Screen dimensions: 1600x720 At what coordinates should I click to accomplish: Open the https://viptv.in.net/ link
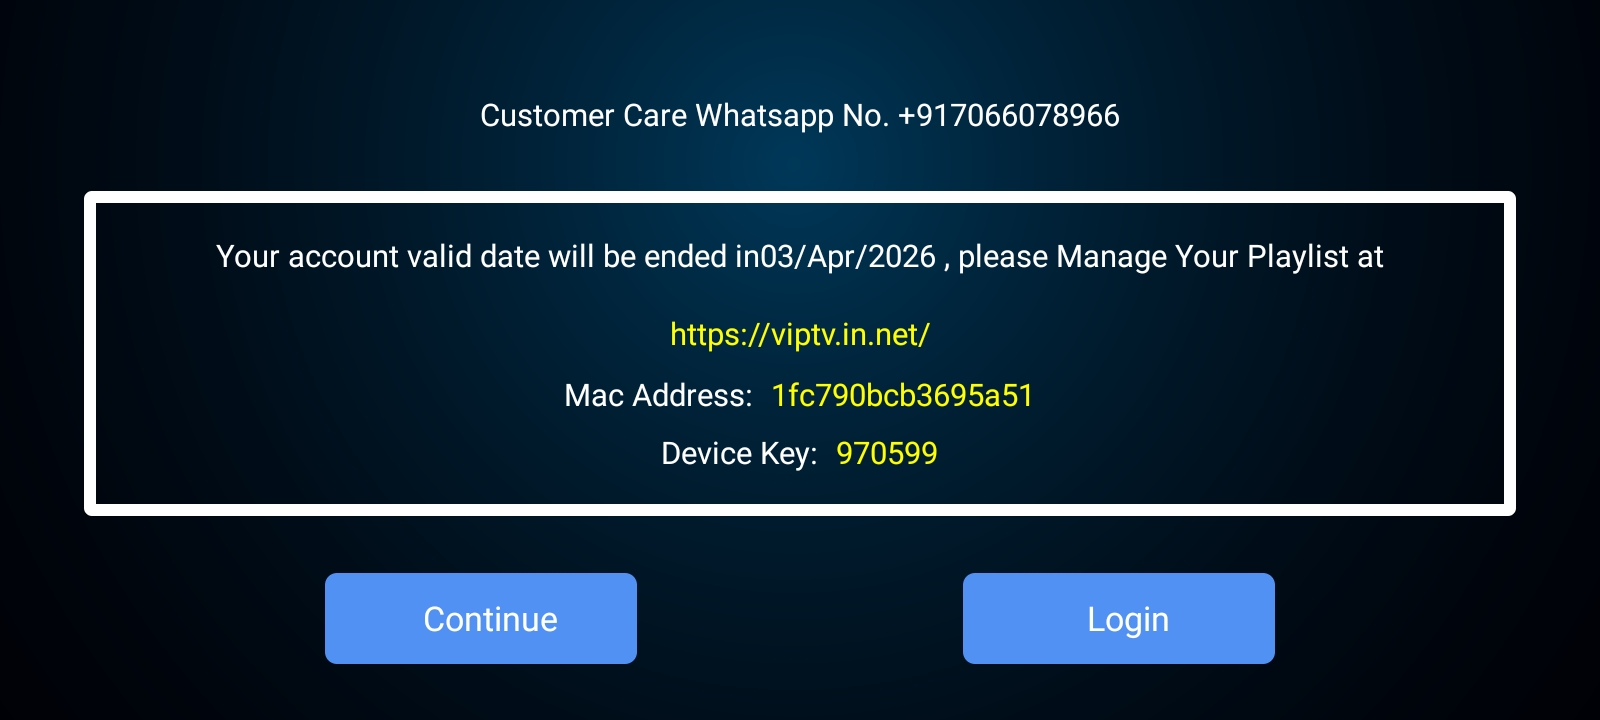click(x=800, y=335)
